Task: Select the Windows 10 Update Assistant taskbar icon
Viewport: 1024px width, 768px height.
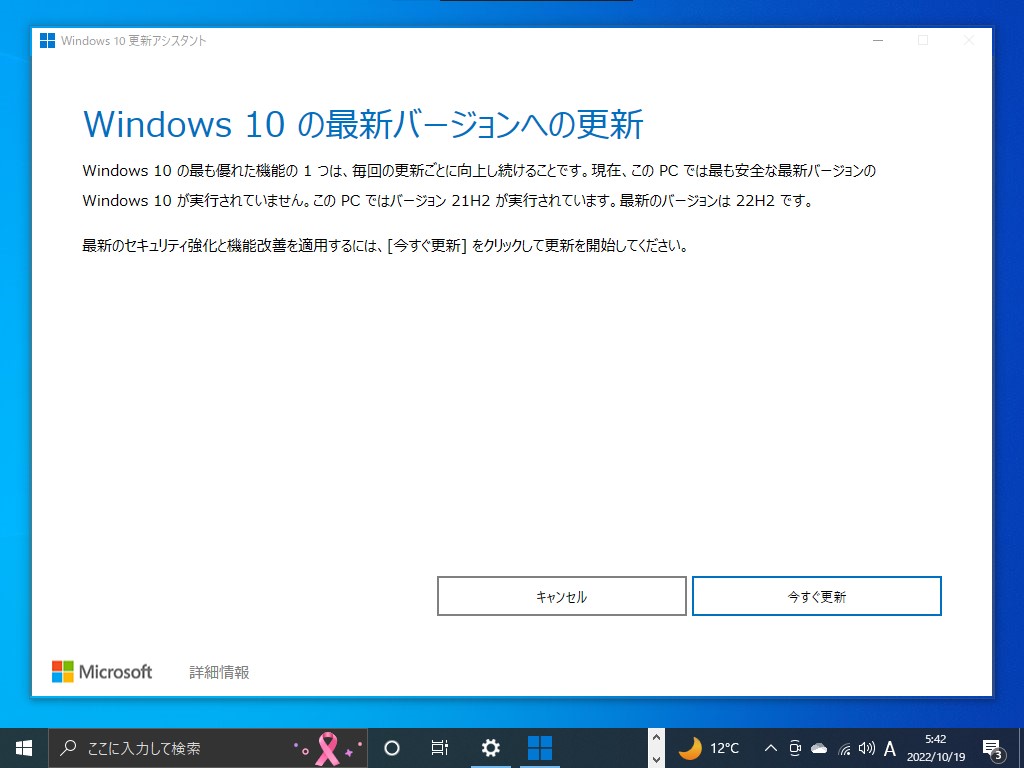Action: point(539,747)
